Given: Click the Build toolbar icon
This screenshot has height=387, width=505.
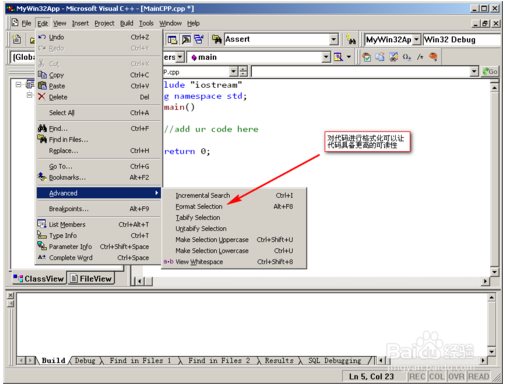Looking at the screenshot, I should (x=380, y=57).
